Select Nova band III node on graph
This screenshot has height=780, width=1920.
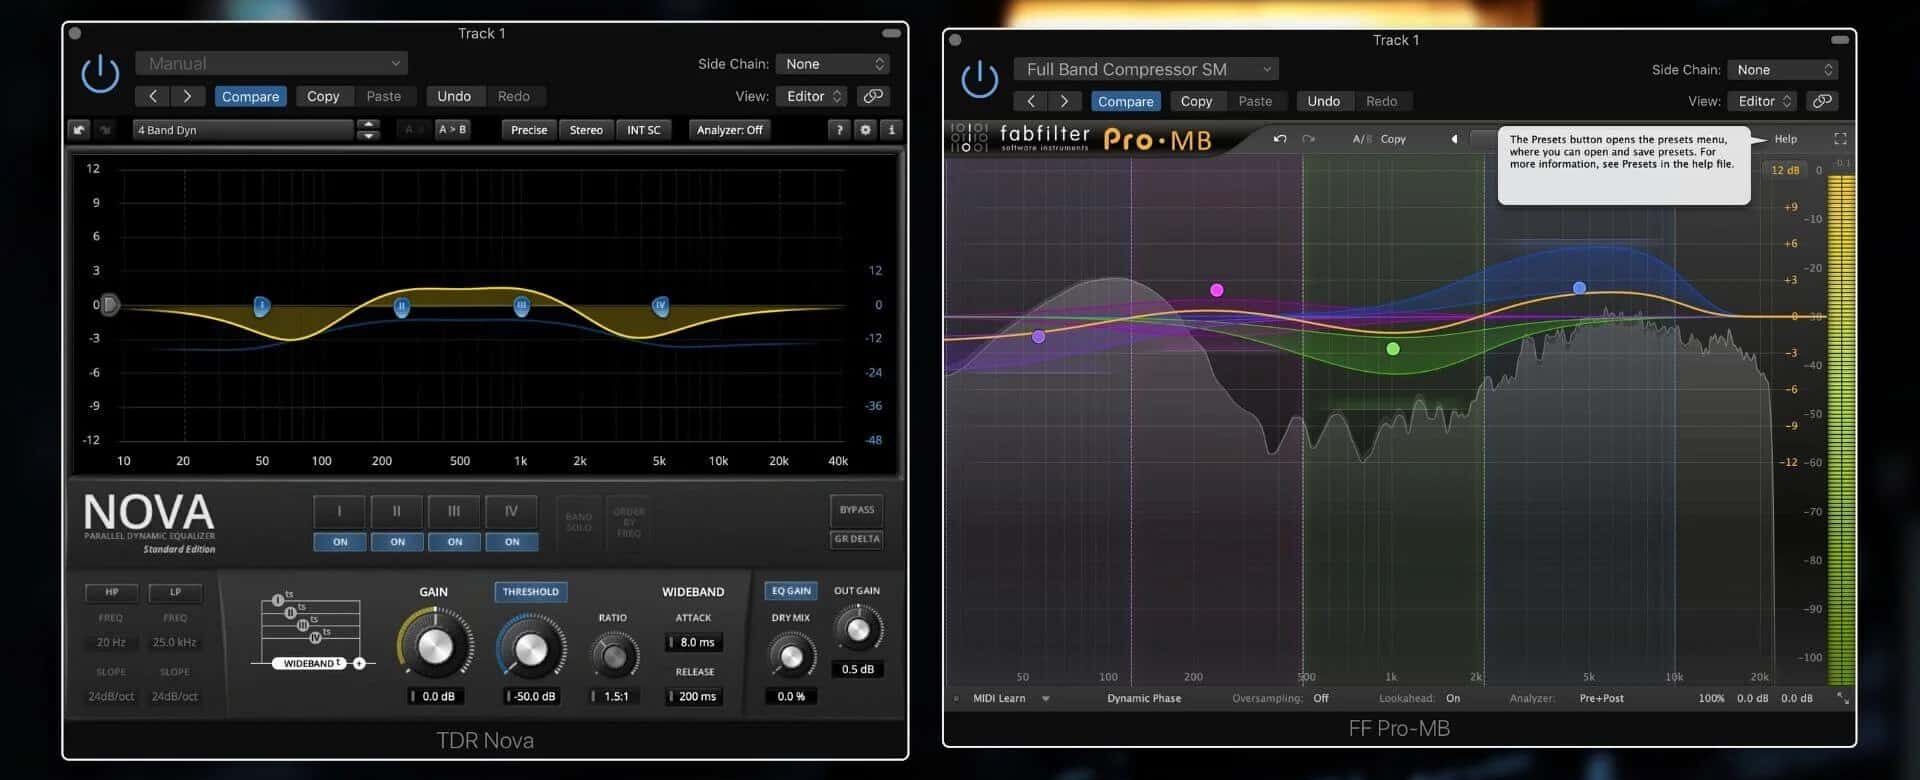(521, 306)
